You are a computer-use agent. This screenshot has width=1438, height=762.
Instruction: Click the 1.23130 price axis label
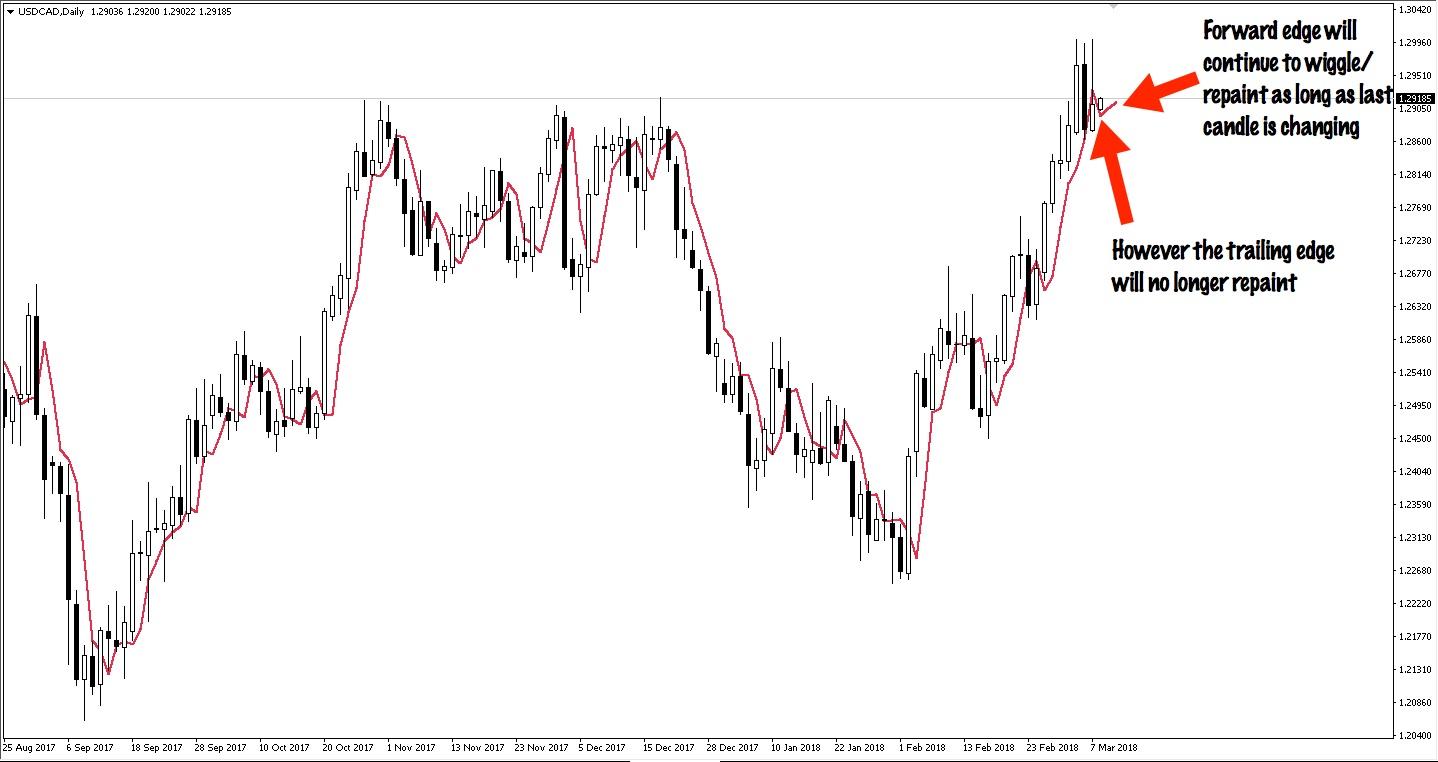coord(1417,537)
